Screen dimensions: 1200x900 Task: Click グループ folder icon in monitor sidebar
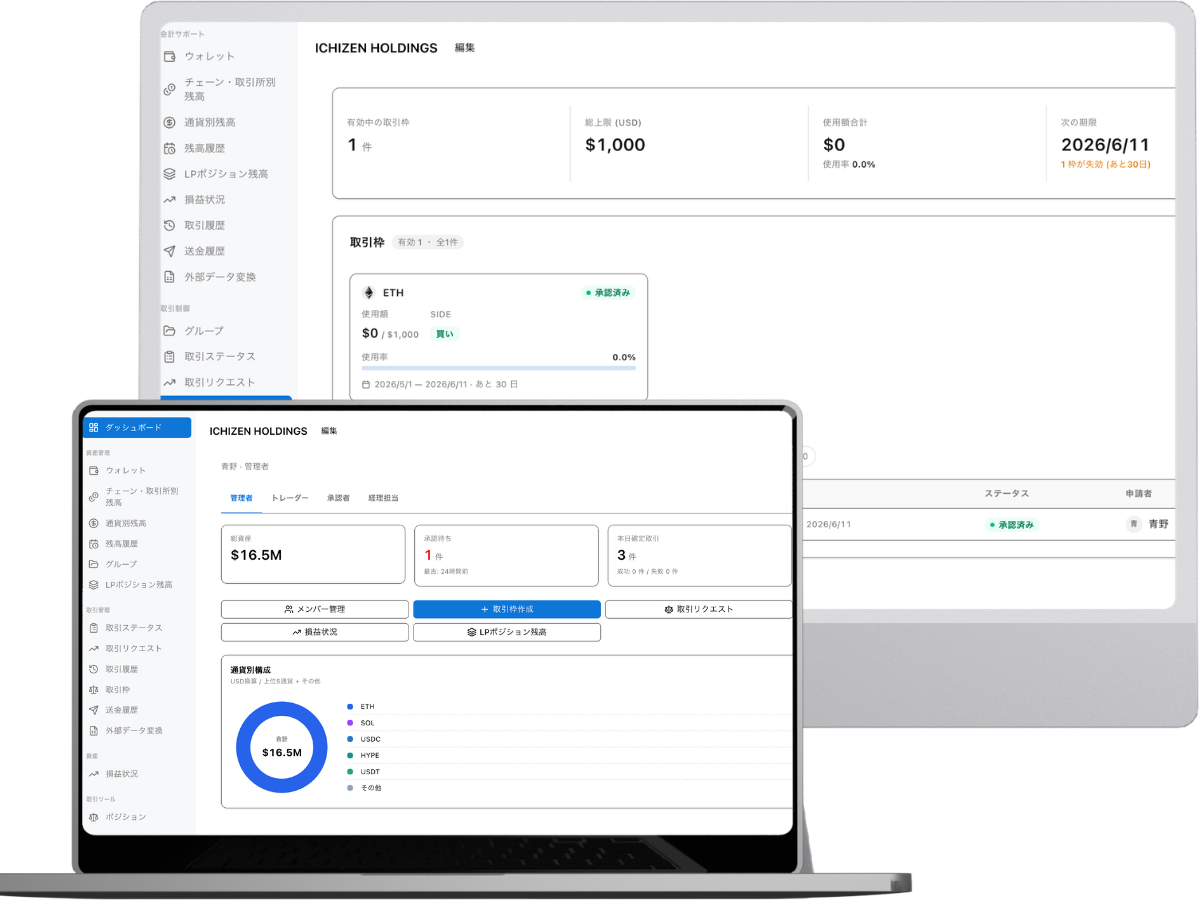point(170,331)
